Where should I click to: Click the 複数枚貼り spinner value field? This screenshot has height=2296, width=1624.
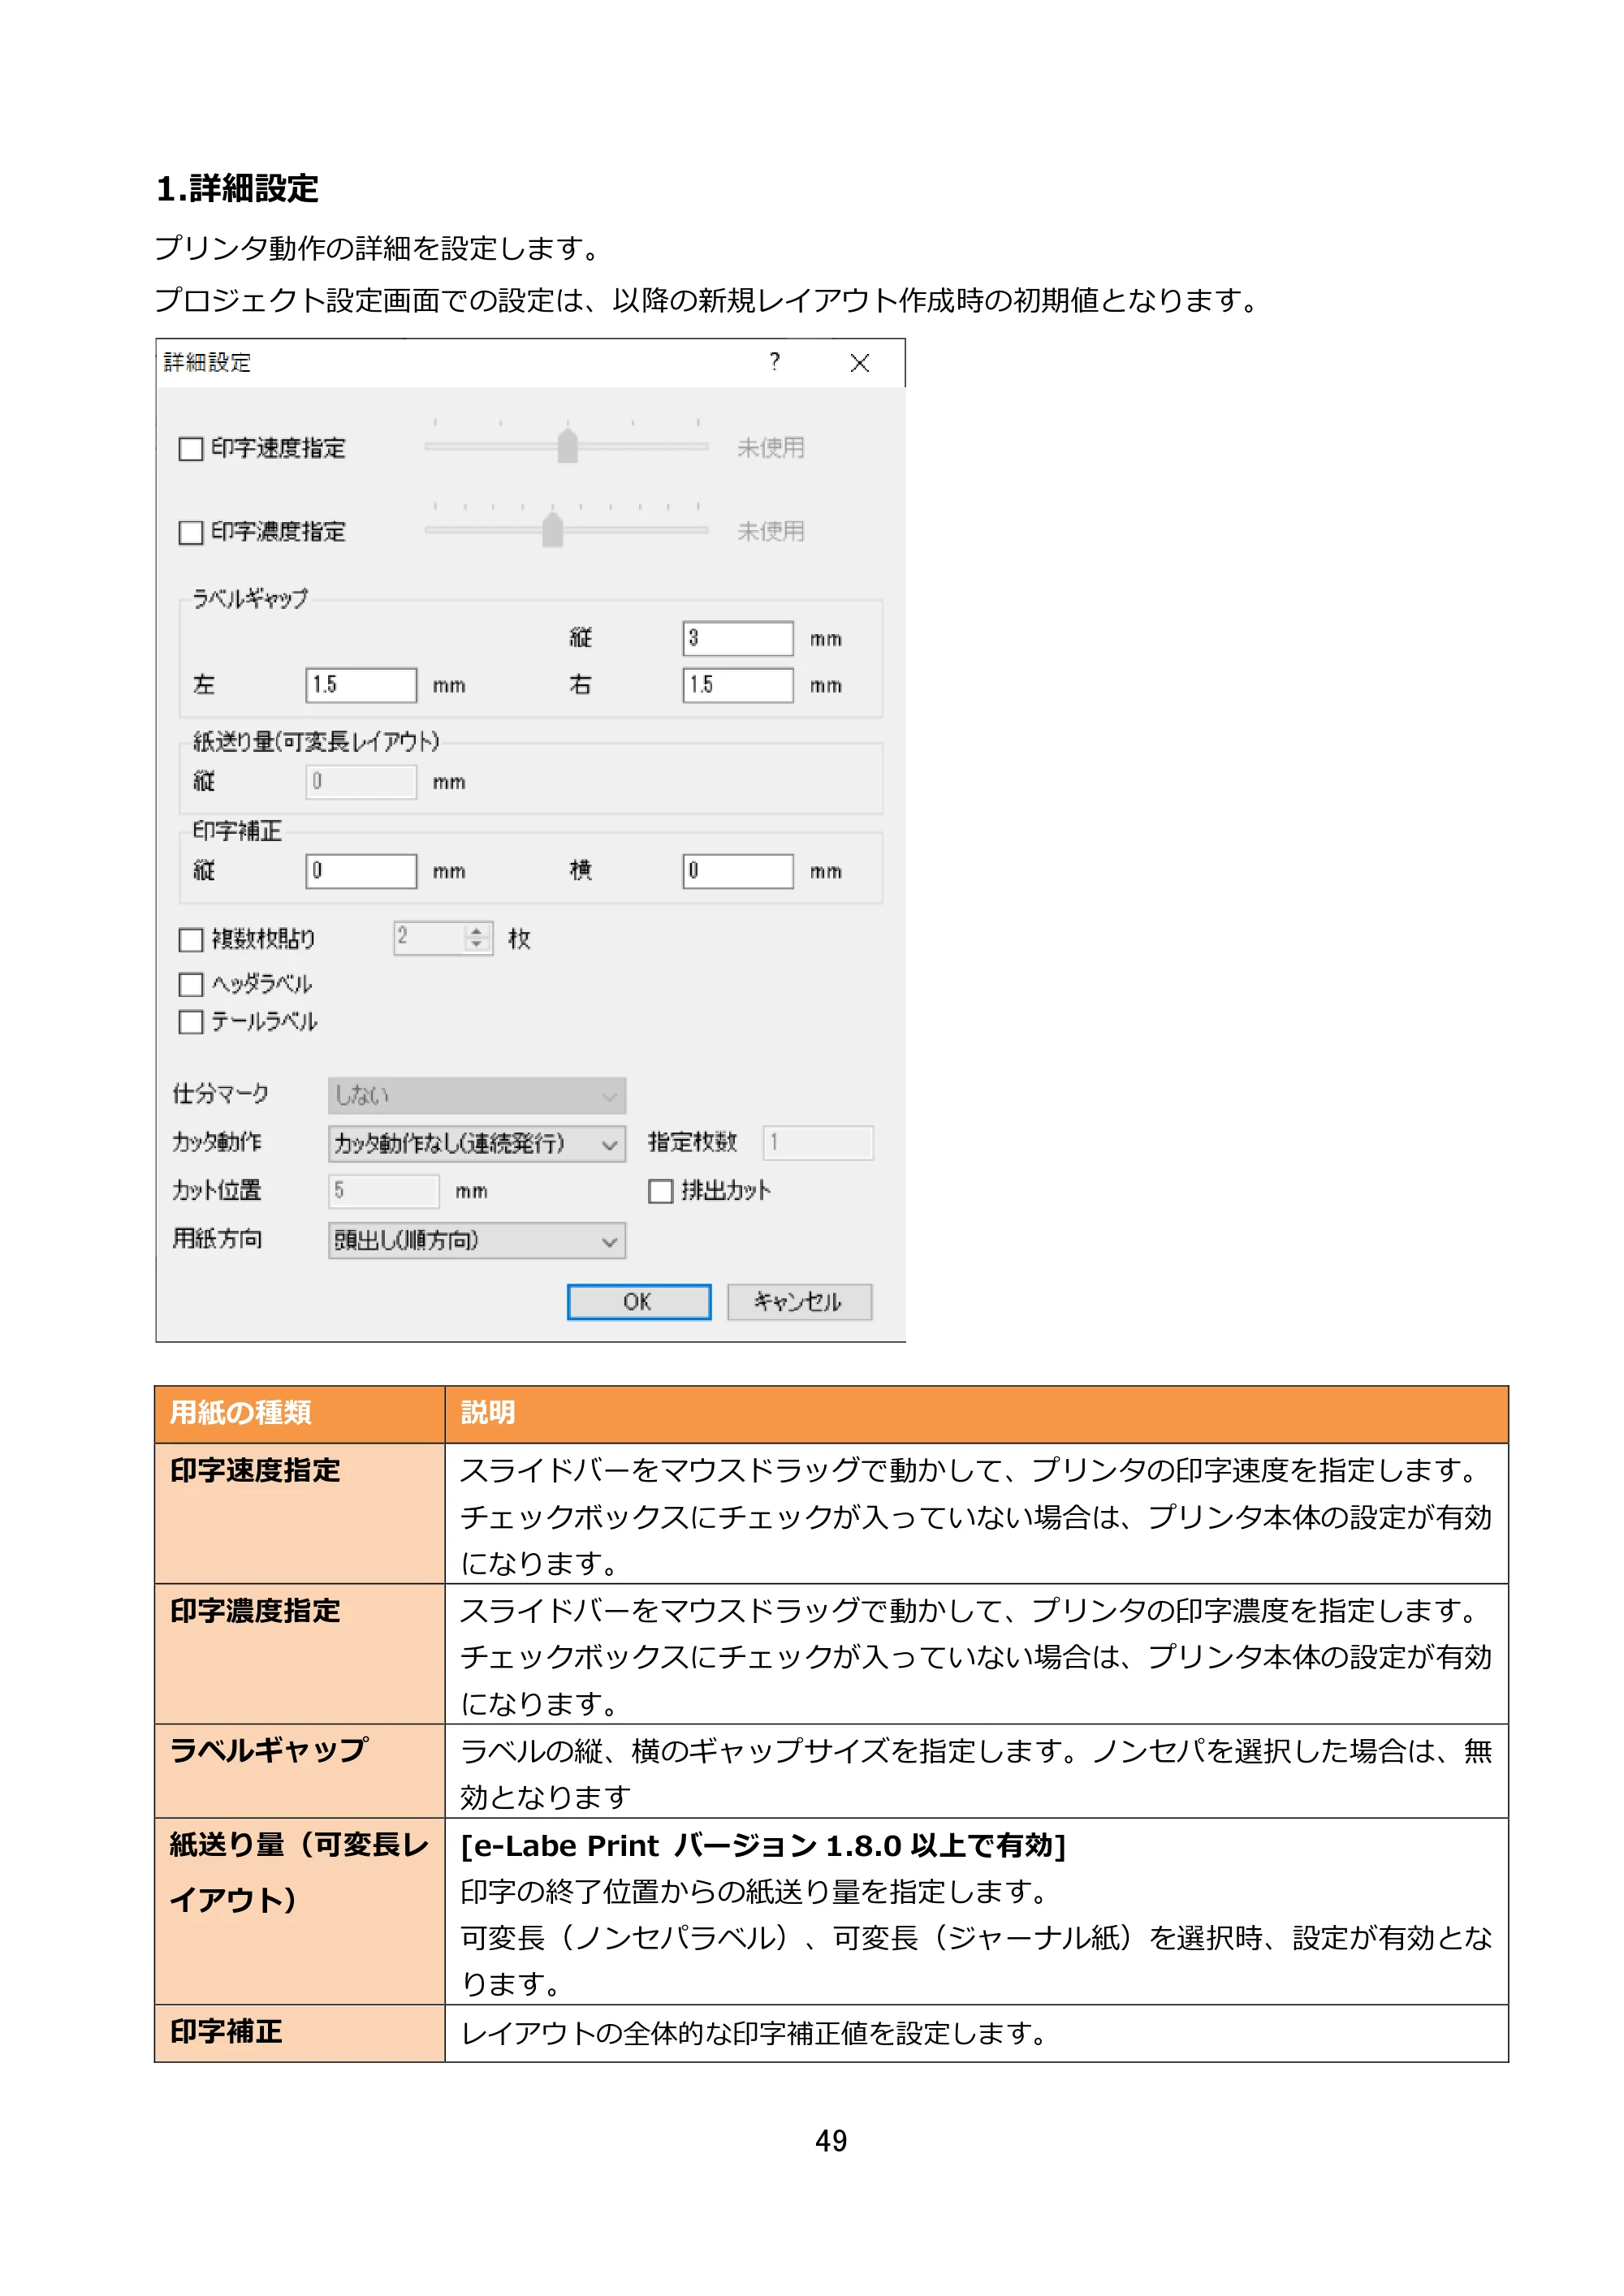point(430,938)
